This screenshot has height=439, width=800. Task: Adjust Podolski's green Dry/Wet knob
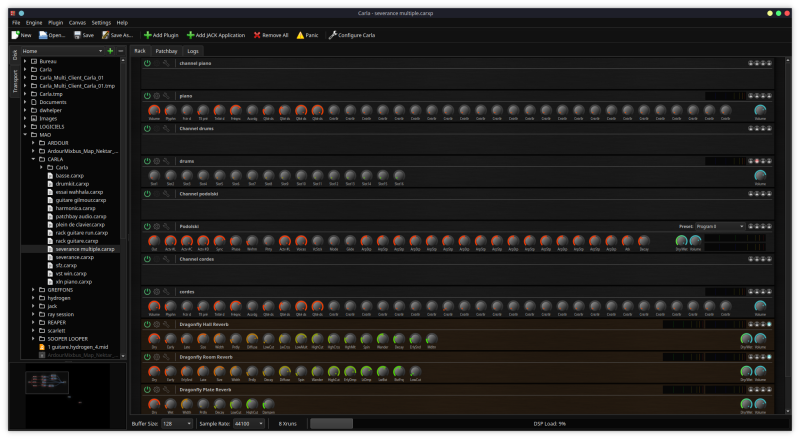tap(681, 240)
